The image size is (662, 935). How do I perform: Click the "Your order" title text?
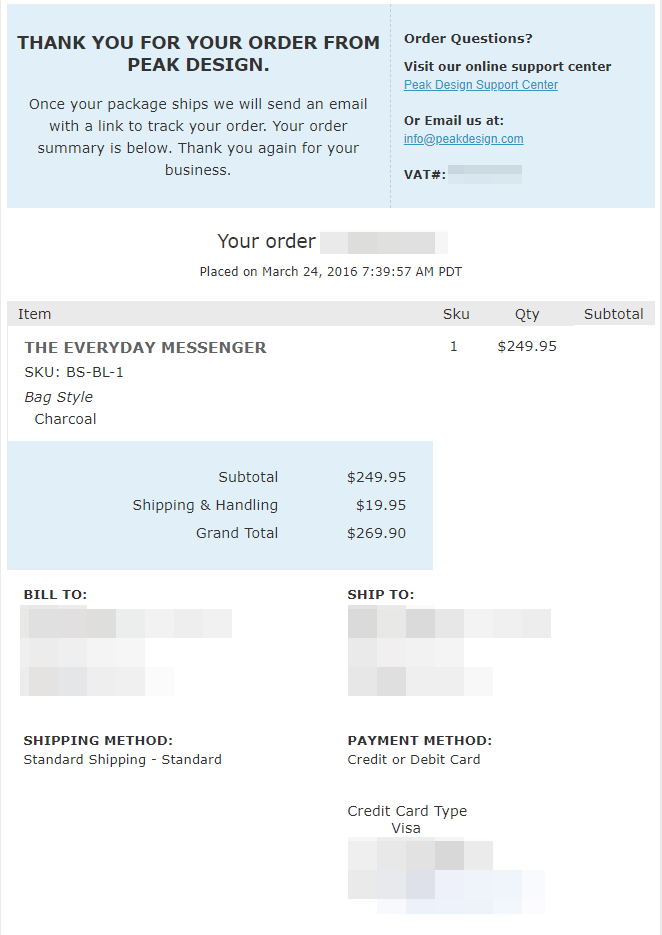point(266,241)
